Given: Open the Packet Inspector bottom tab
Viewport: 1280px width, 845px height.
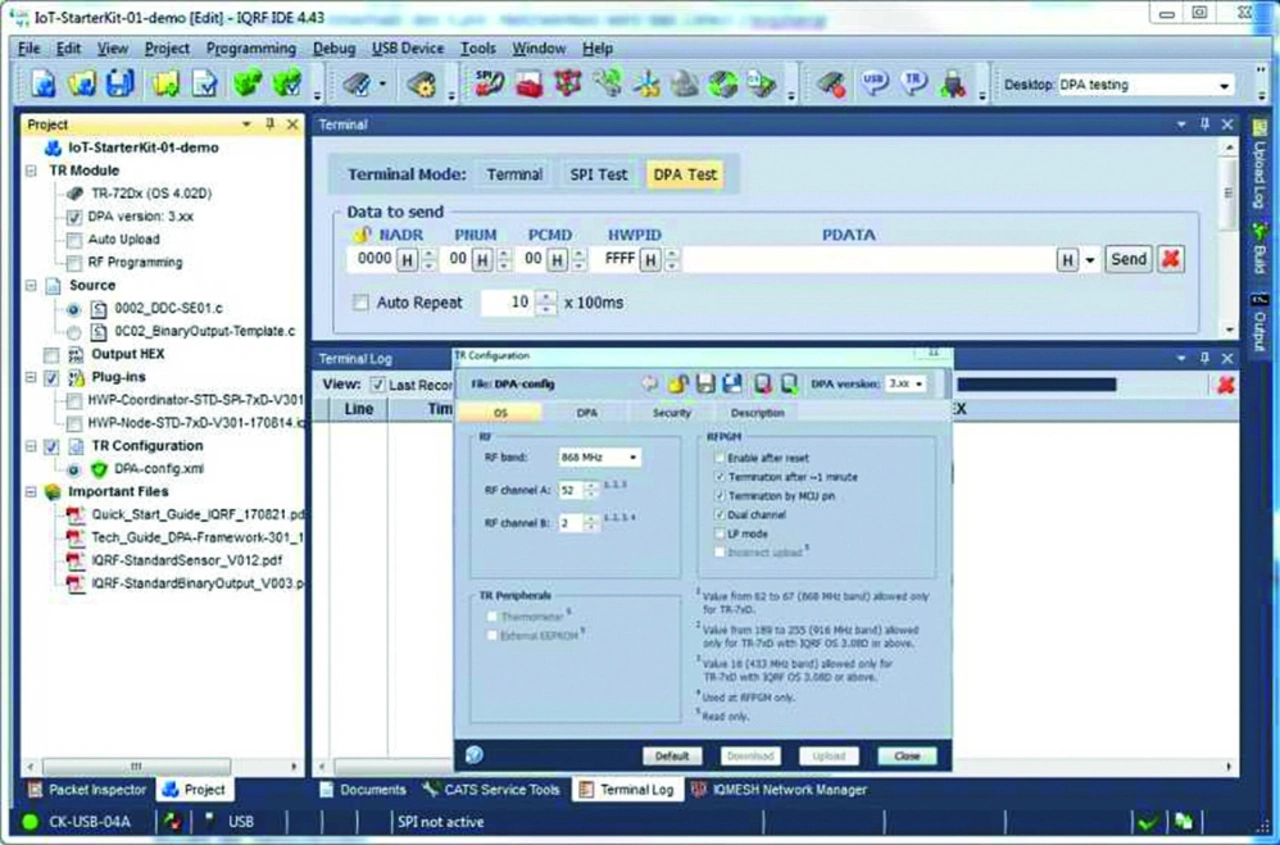Looking at the screenshot, I should (87, 789).
